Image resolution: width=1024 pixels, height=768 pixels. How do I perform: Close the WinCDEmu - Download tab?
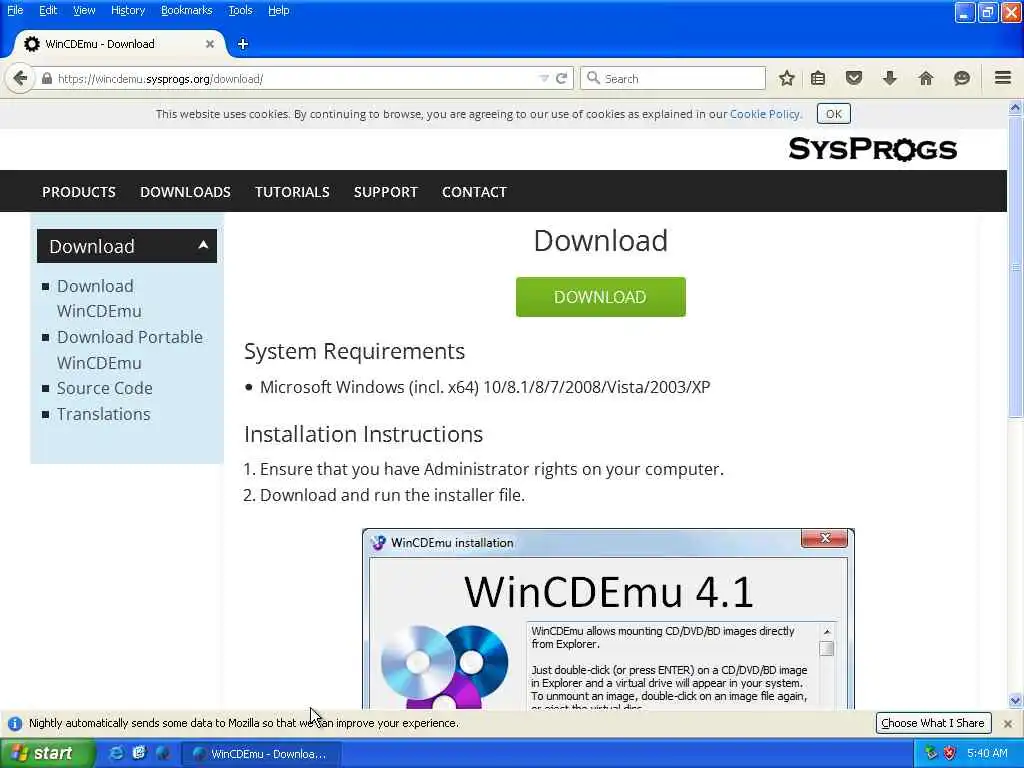[210, 44]
